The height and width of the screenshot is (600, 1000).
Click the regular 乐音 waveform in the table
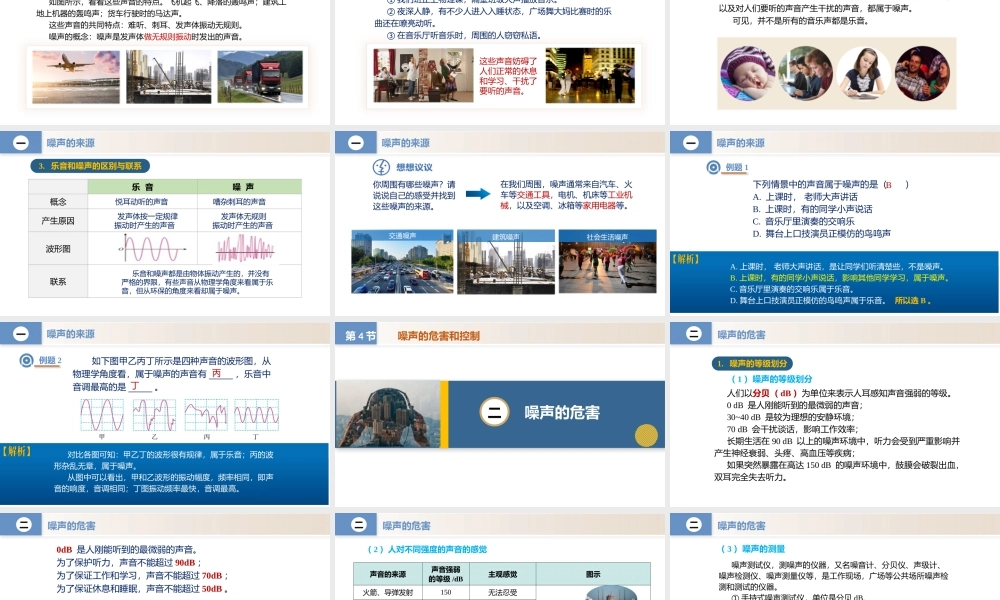click(152, 248)
